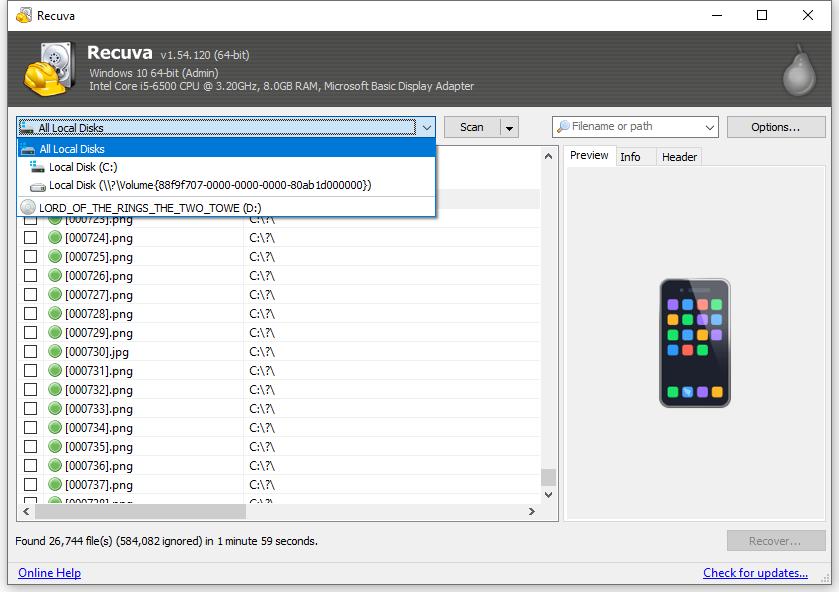
Task: Click the D: disc drive icon
Action: click(28, 207)
